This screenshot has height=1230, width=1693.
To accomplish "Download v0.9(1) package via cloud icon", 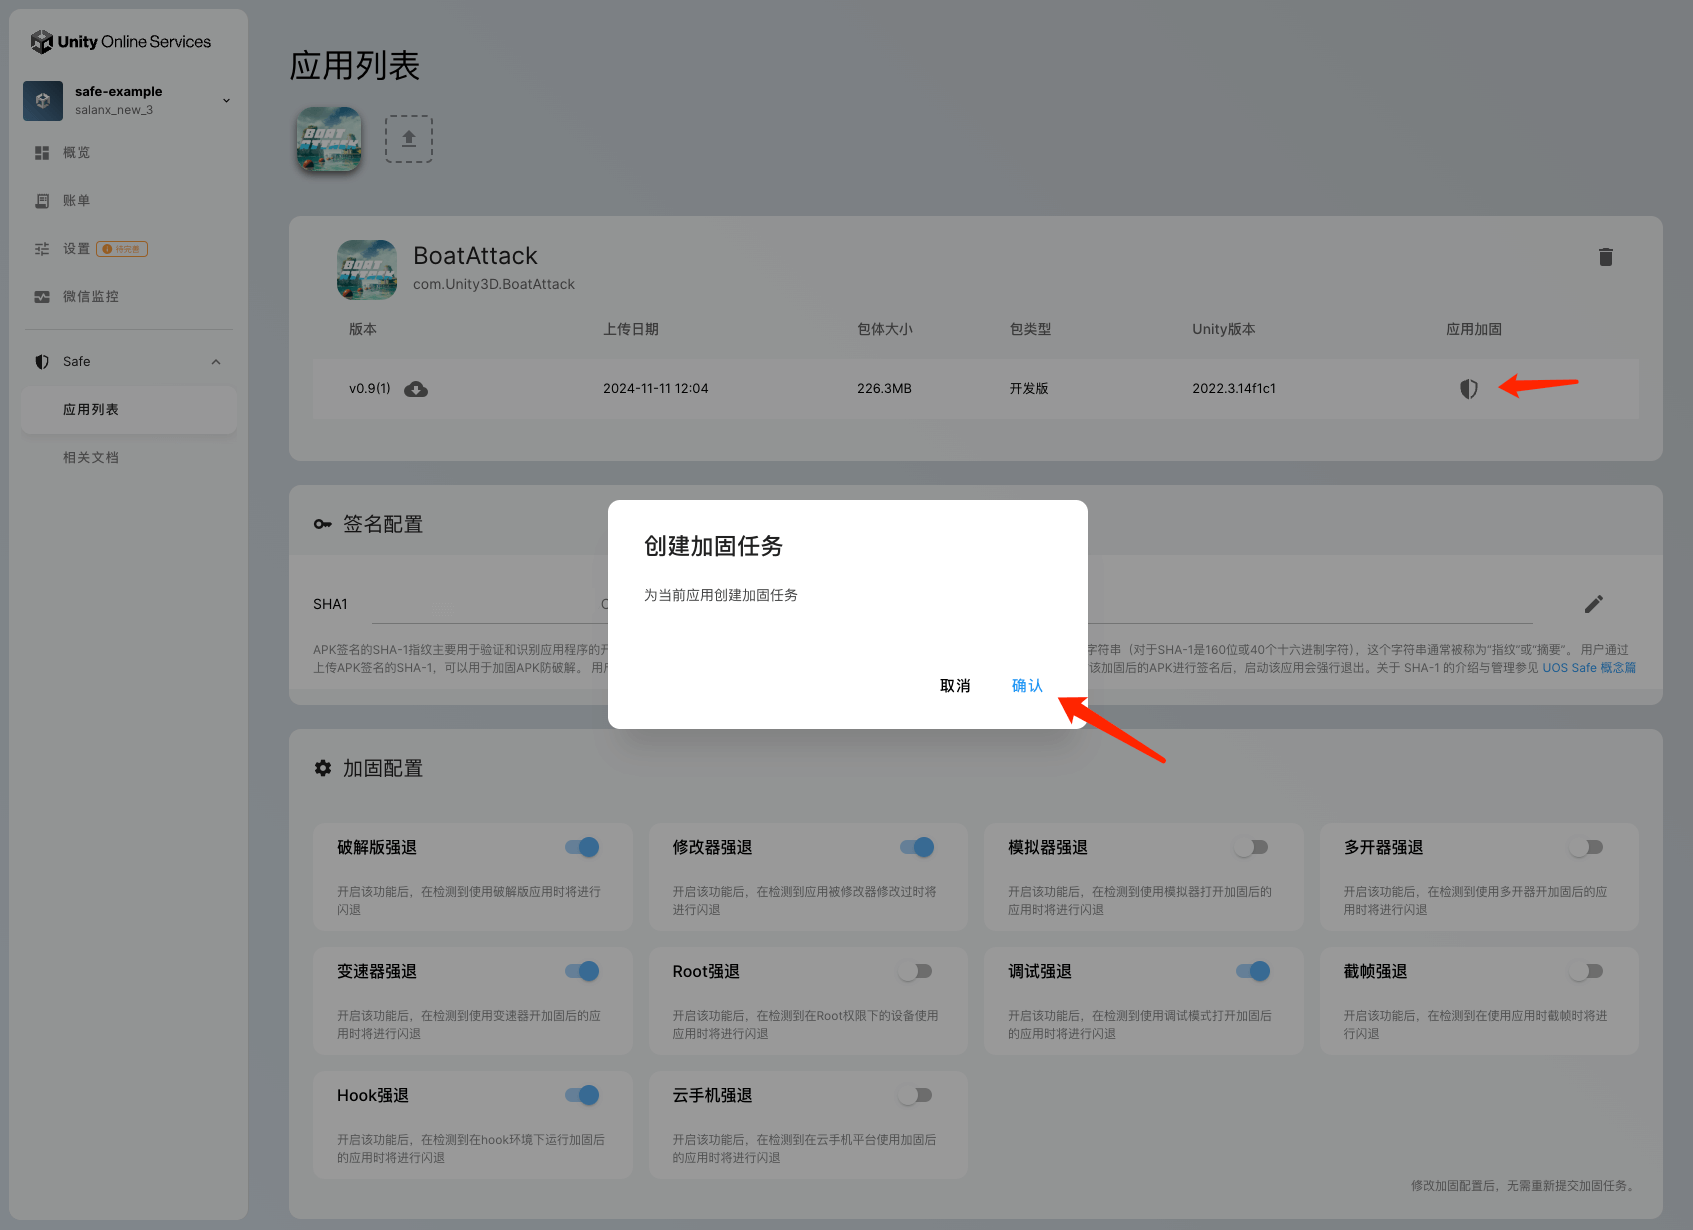I will coord(416,389).
